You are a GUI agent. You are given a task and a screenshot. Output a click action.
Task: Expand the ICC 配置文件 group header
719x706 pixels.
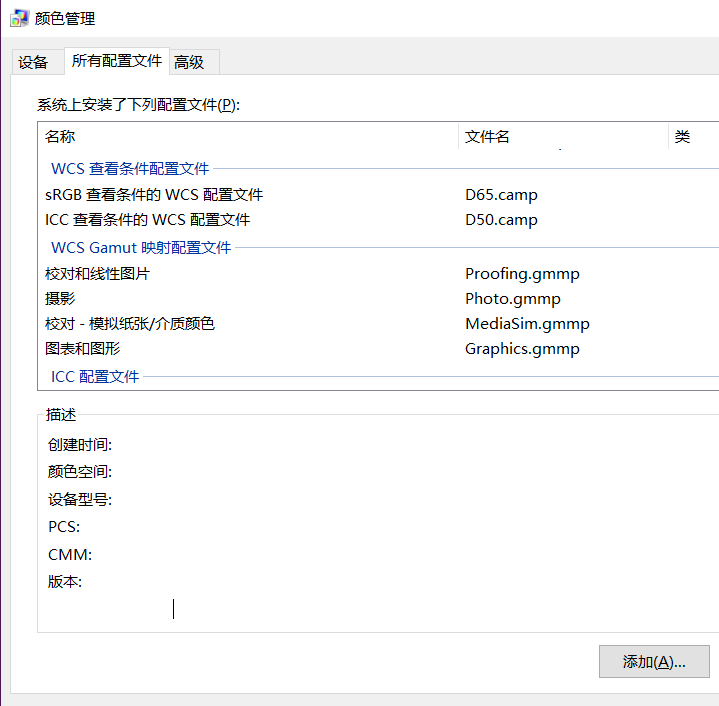tap(95, 377)
